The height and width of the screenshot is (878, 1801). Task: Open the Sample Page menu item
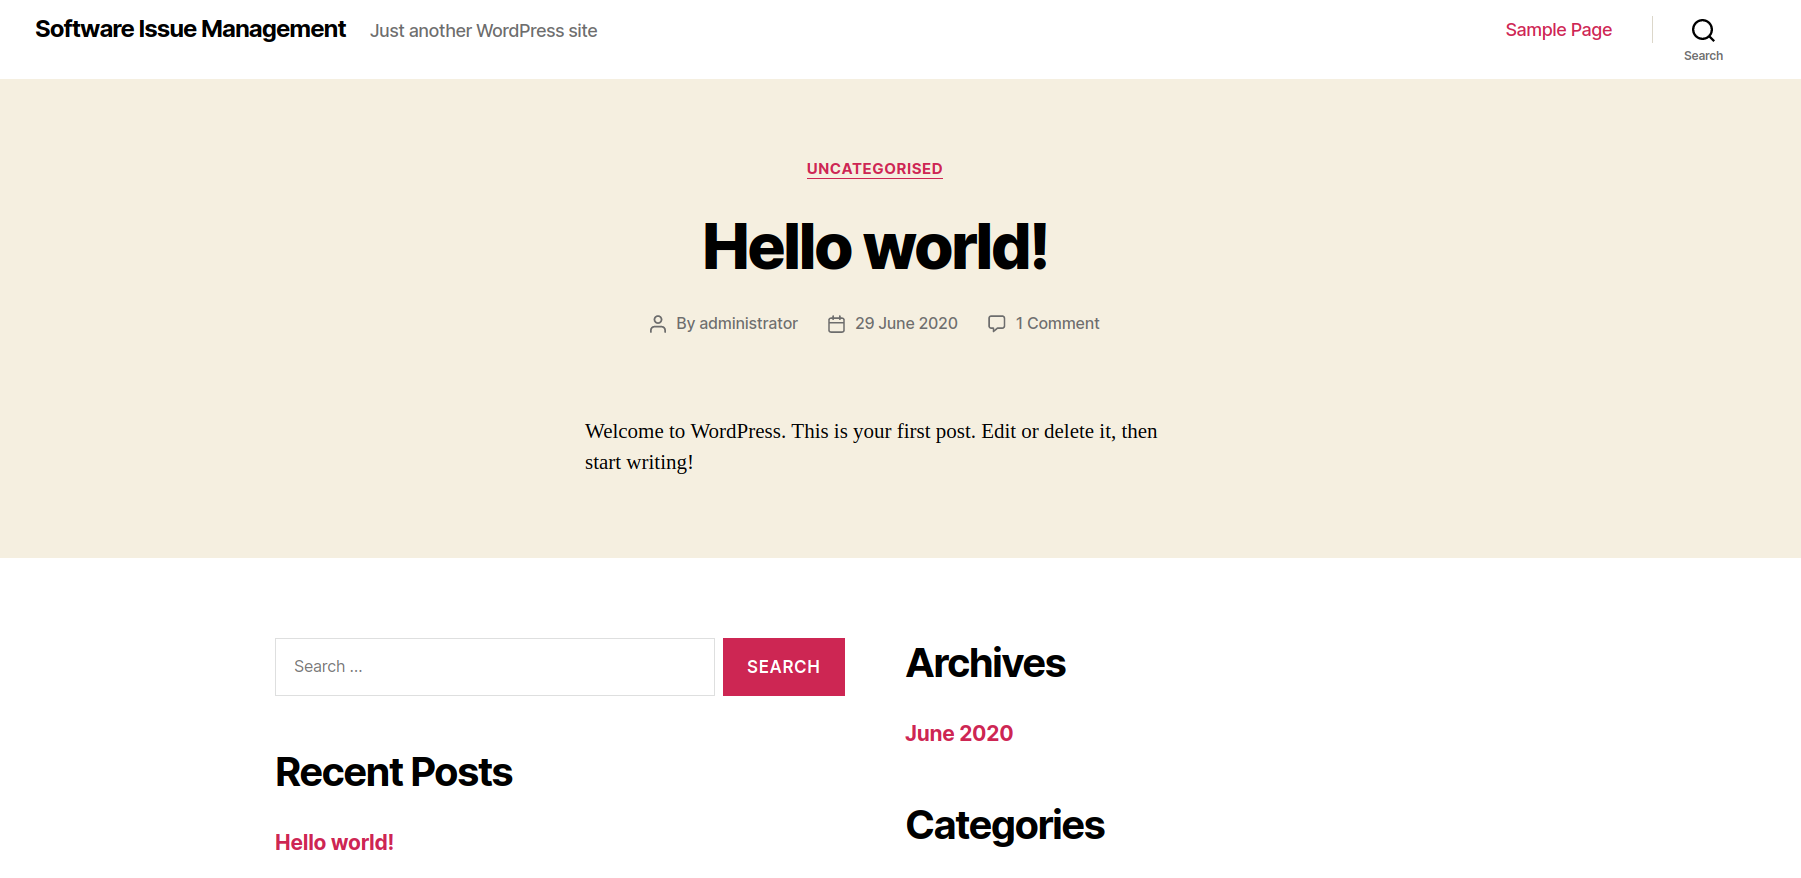coord(1558,30)
